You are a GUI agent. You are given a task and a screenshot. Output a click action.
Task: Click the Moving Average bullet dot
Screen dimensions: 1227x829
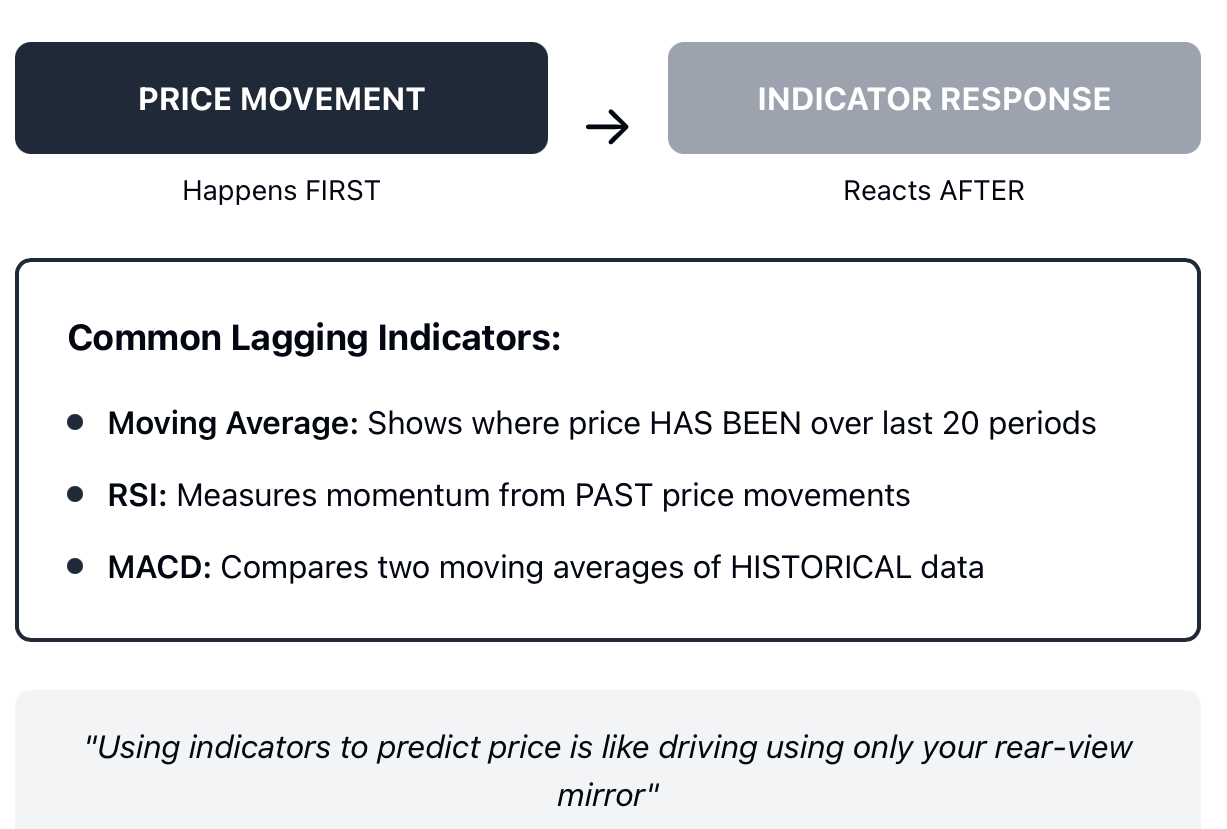click(75, 422)
